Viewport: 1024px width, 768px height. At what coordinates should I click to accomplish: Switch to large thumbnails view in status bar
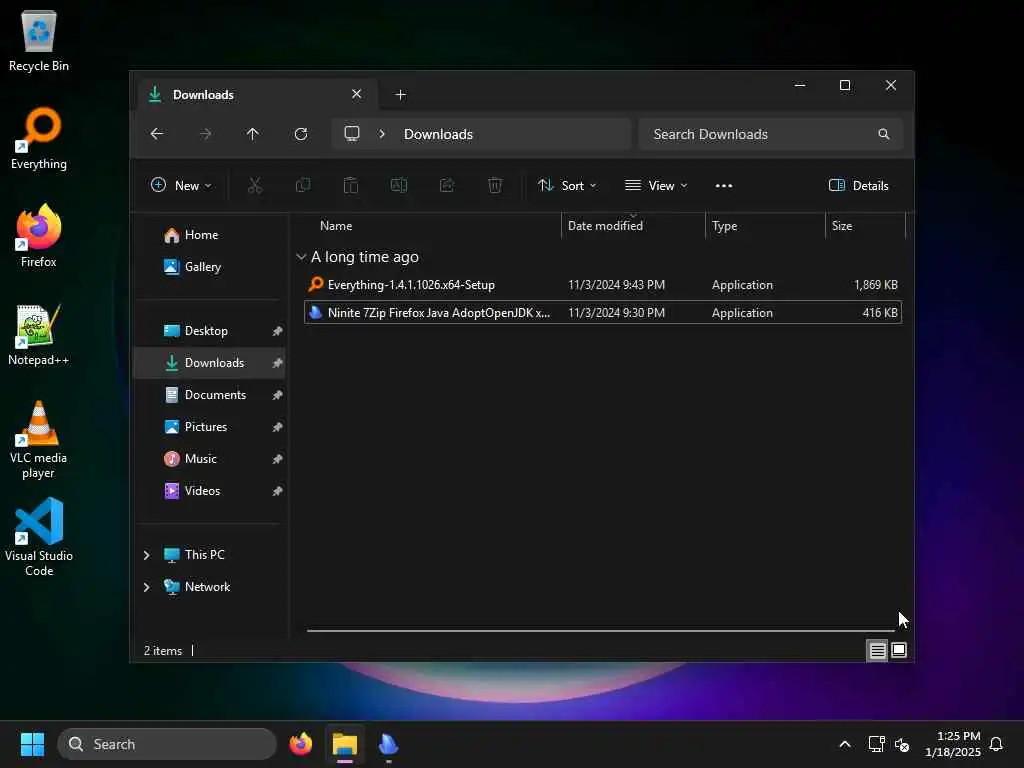[899, 650]
